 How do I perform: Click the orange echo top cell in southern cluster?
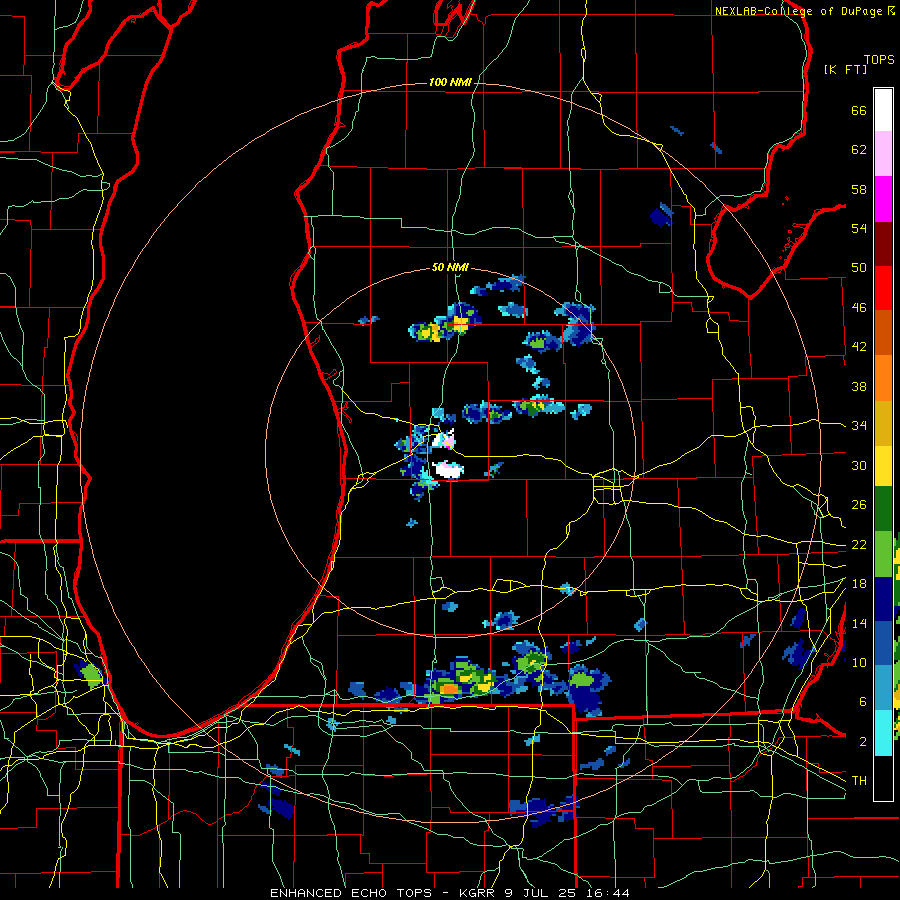coord(449,689)
